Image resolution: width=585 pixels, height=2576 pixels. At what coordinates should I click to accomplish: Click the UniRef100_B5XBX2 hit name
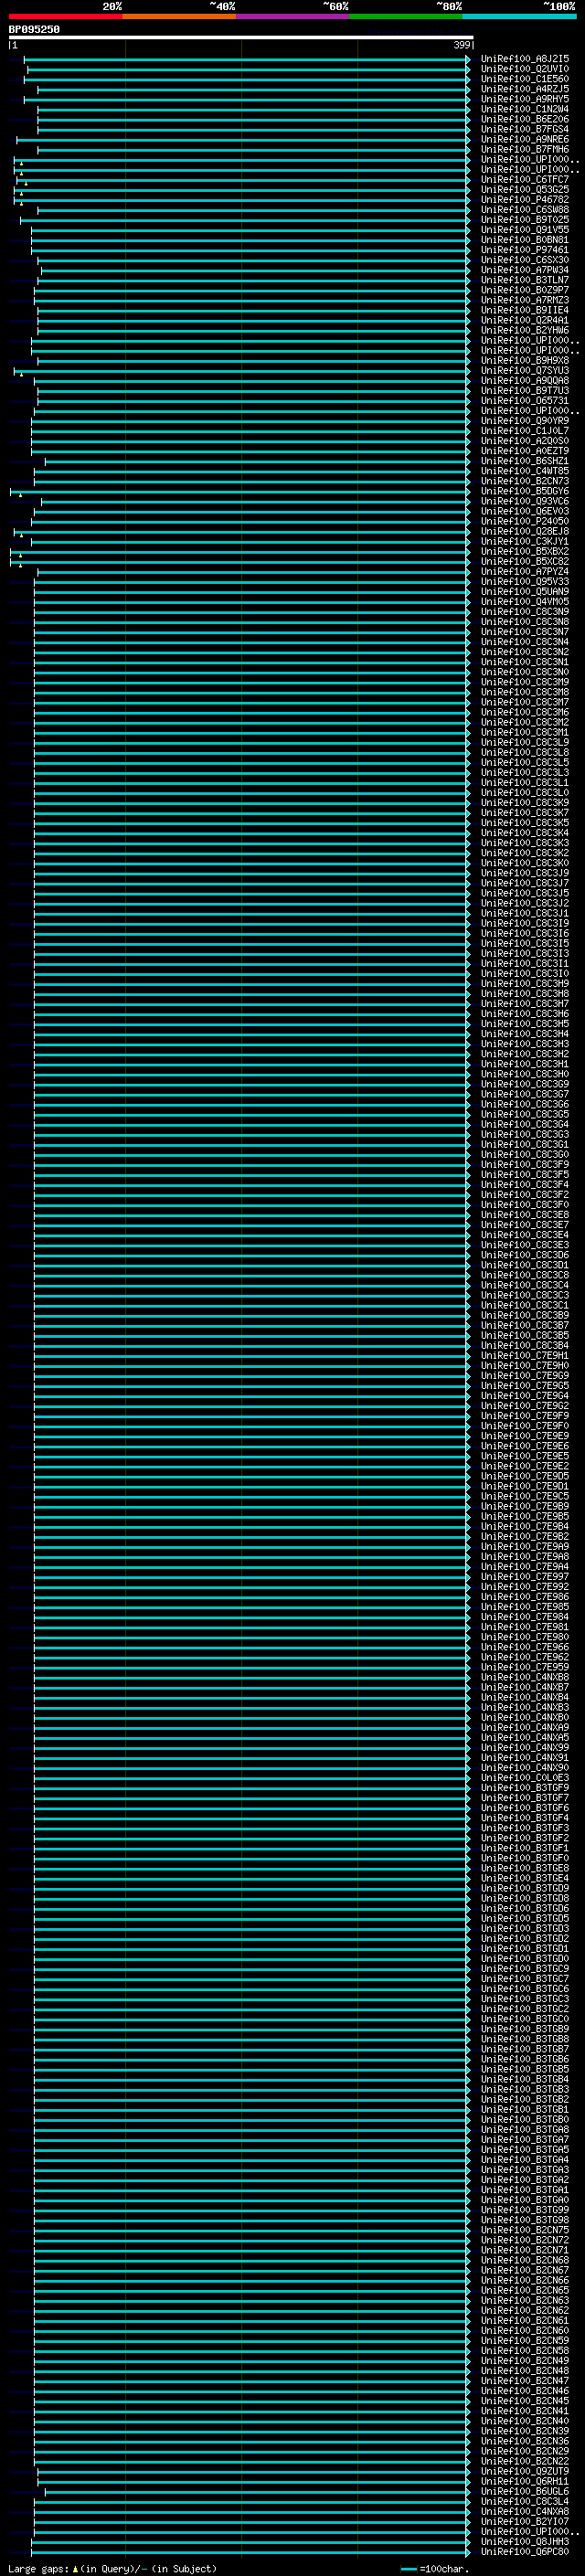pyautogui.click(x=525, y=552)
